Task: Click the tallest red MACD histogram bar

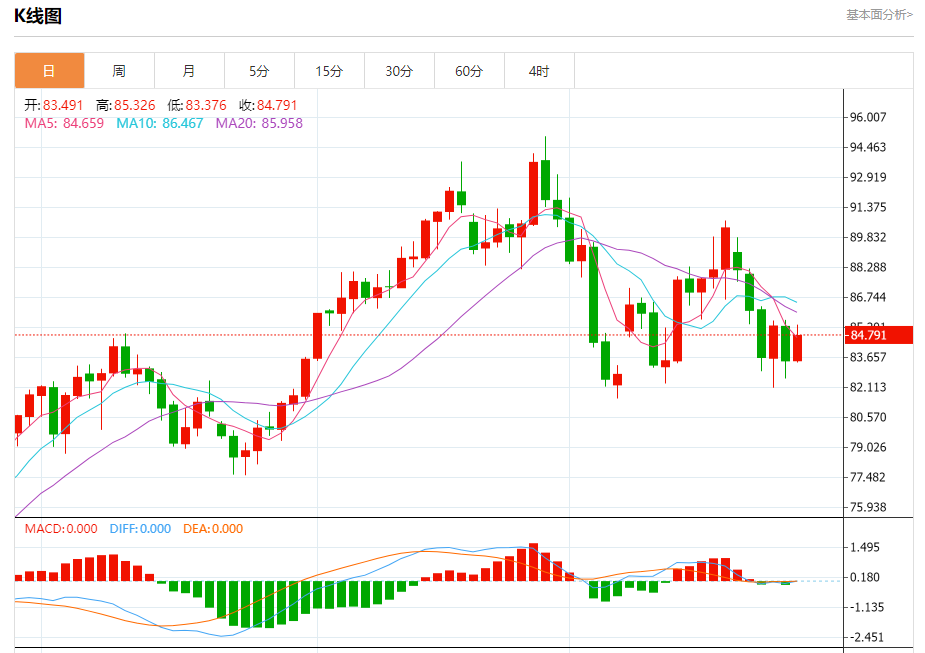Action: [x=533, y=562]
